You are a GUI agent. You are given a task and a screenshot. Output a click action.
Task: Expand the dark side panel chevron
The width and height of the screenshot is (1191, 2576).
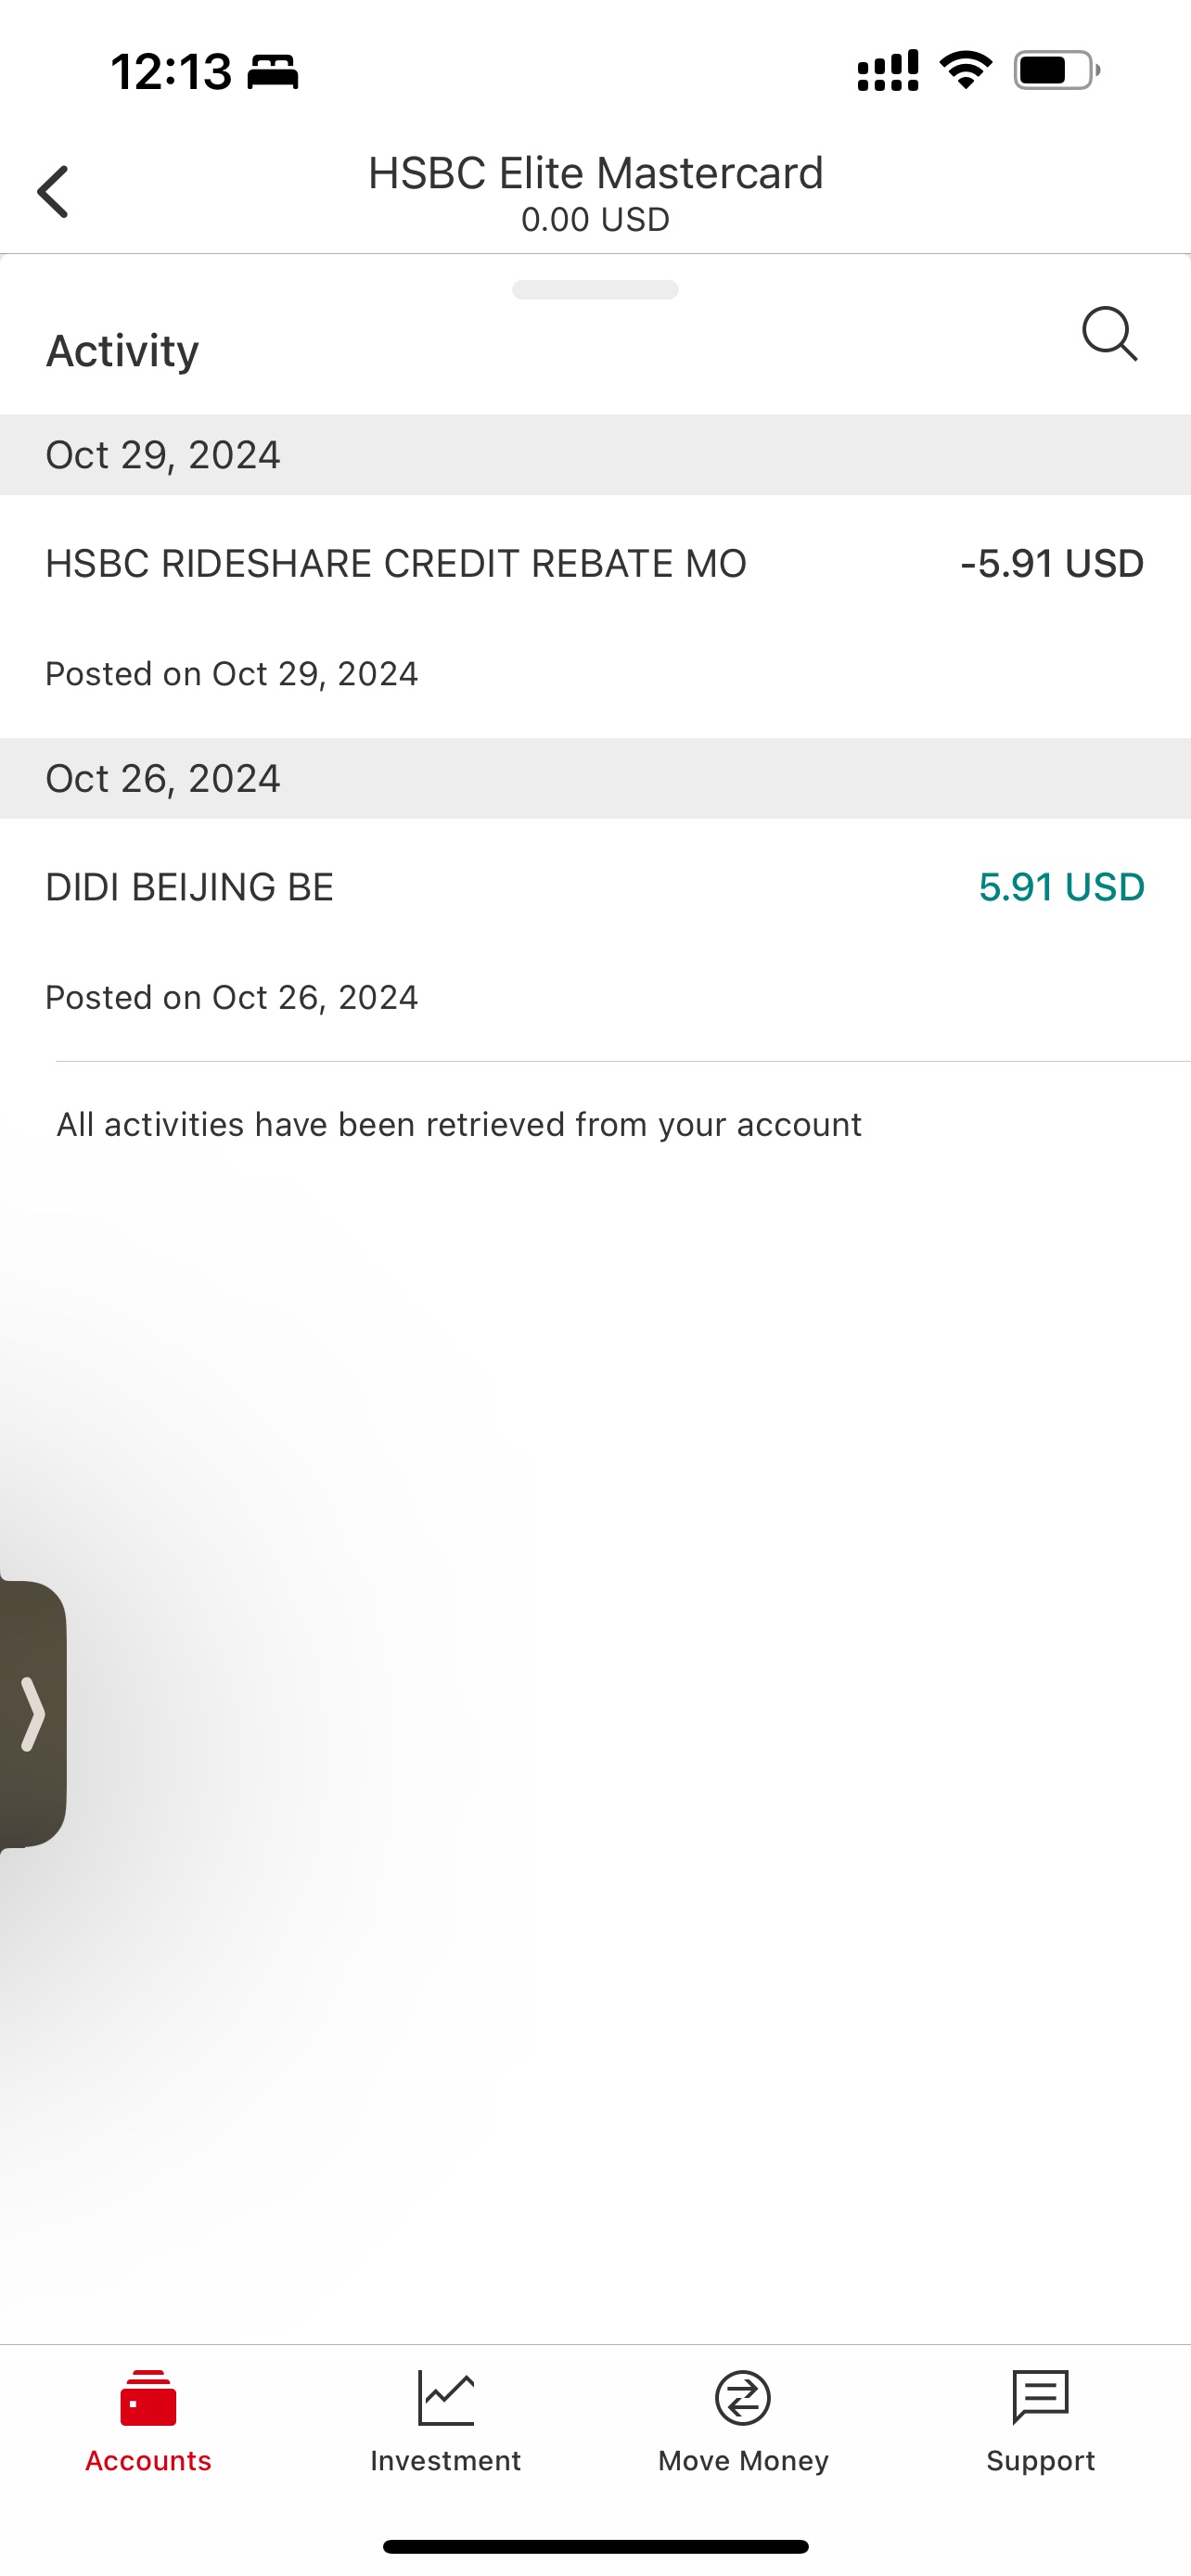32,1714
